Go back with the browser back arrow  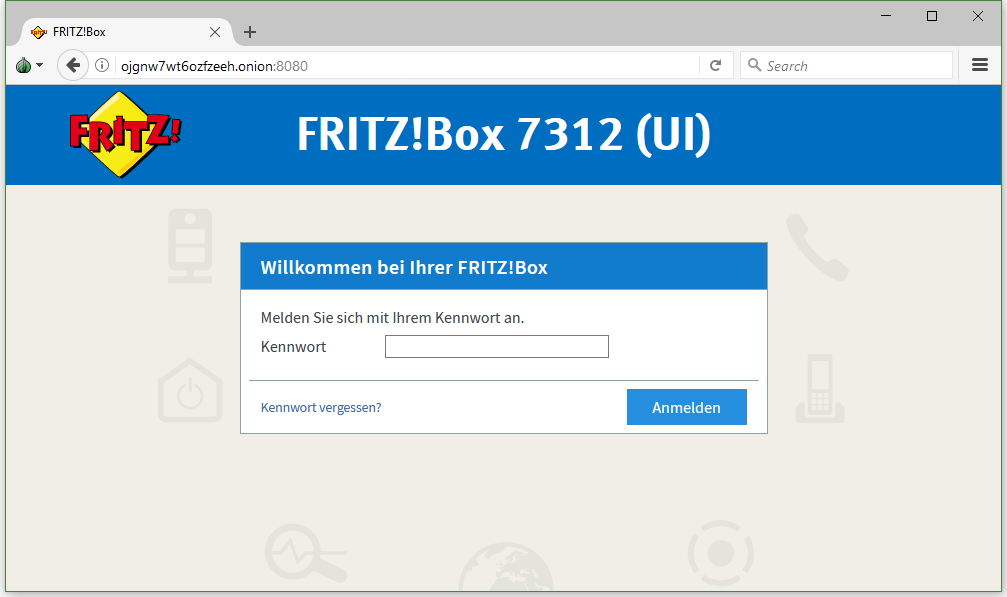point(73,65)
